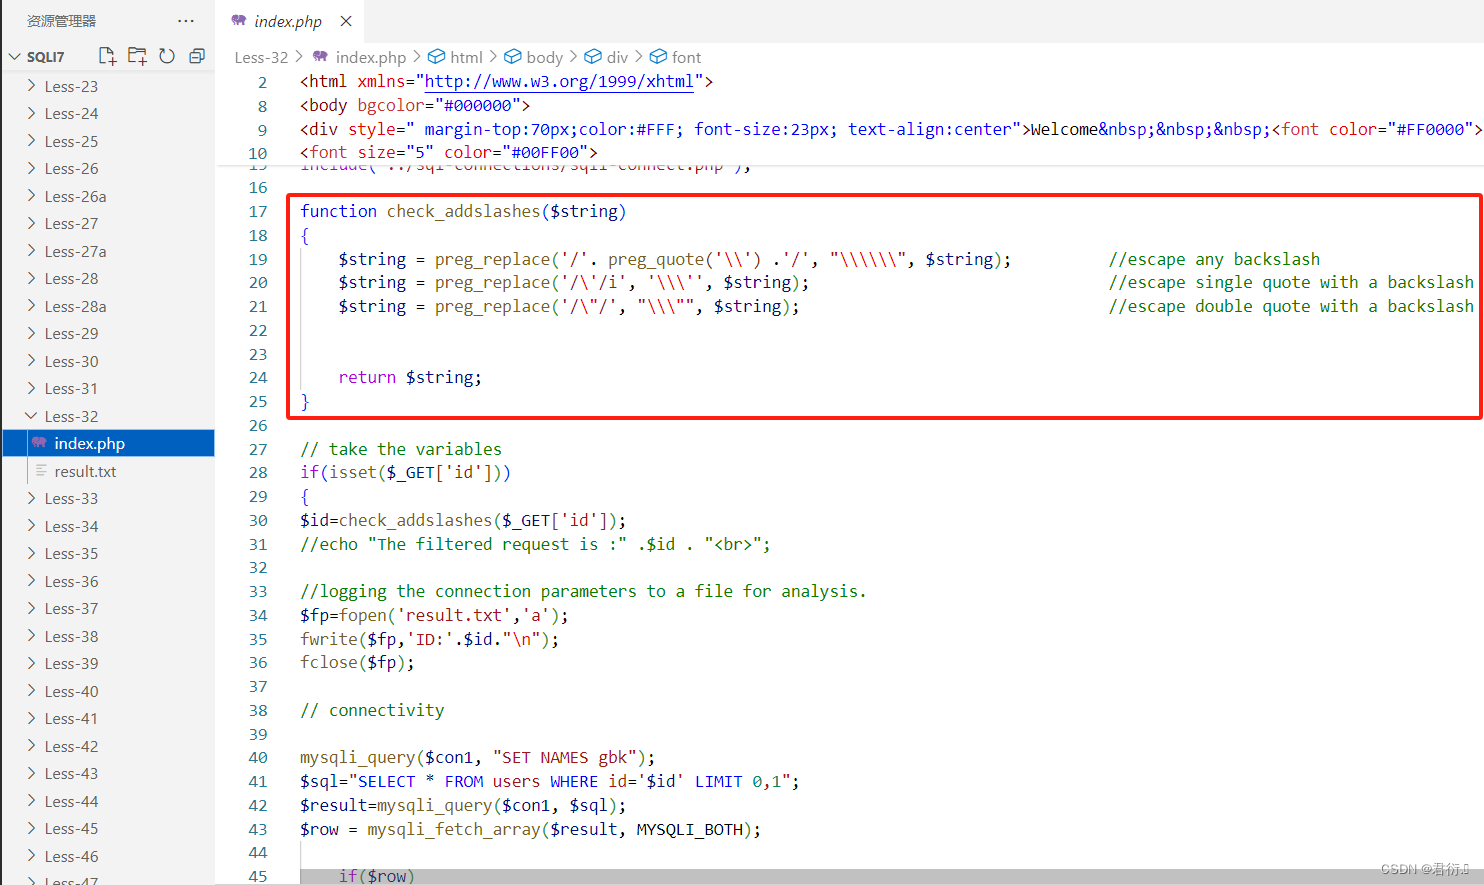
Task: Expand the Less-38 folder
Action: pyautogui.click(x=107, y=636)
